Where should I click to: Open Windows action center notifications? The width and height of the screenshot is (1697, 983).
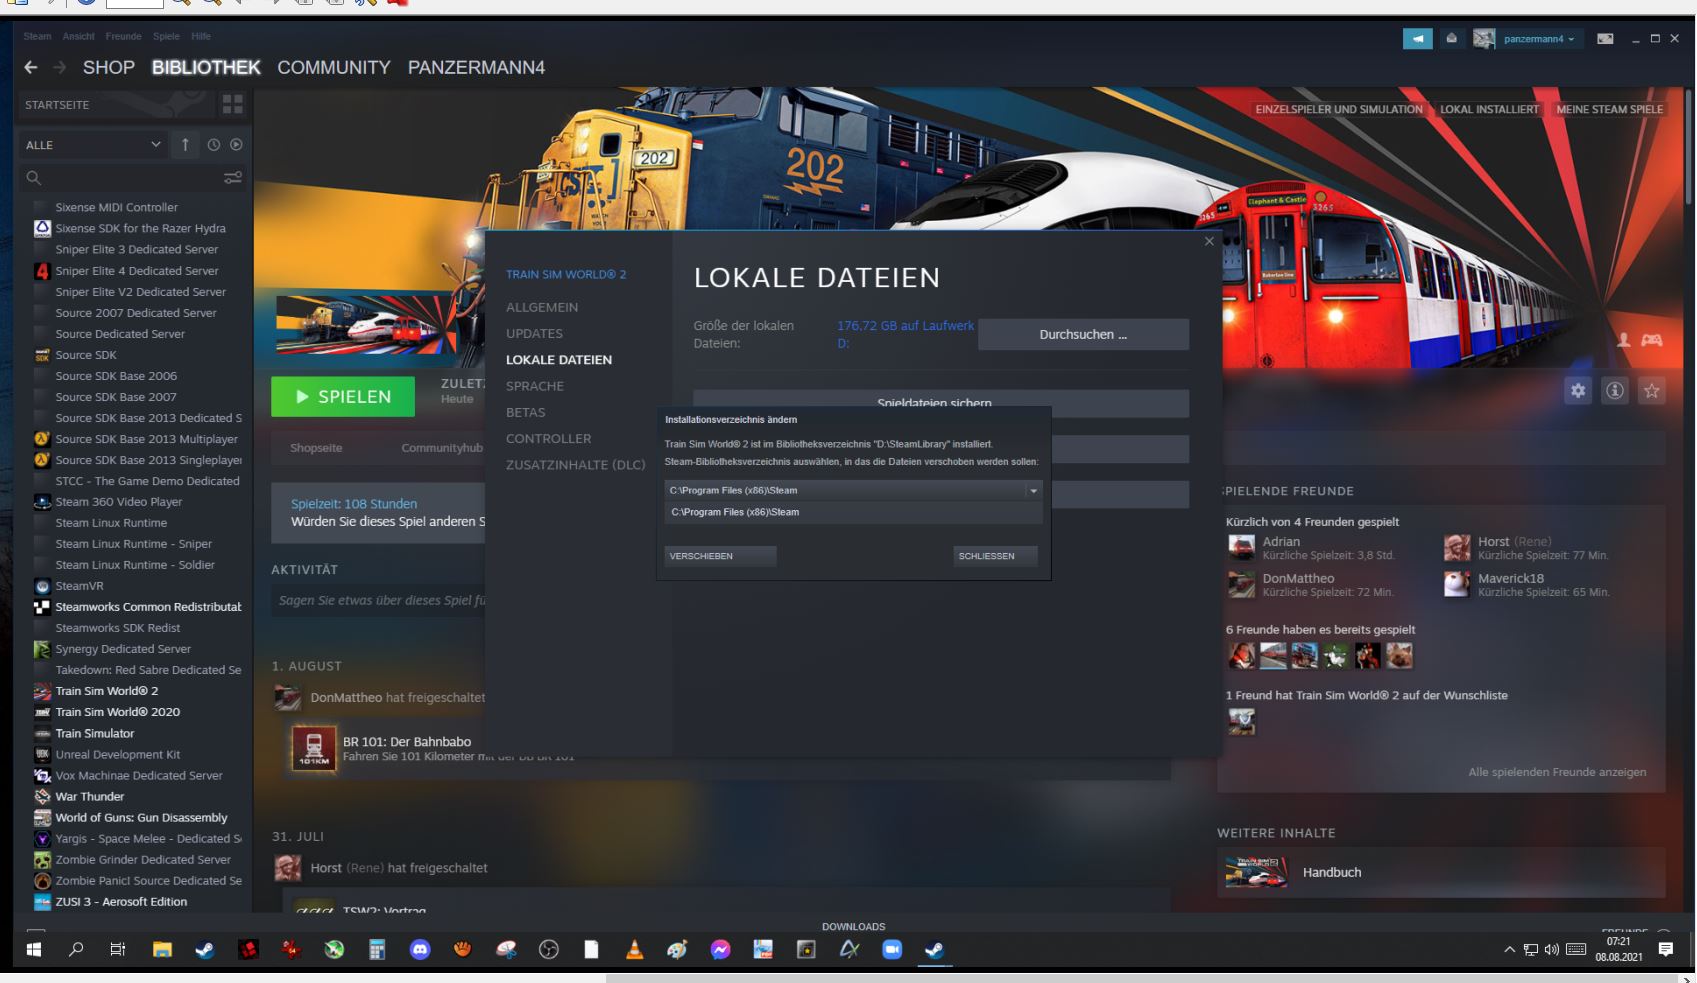point(1665,950)
